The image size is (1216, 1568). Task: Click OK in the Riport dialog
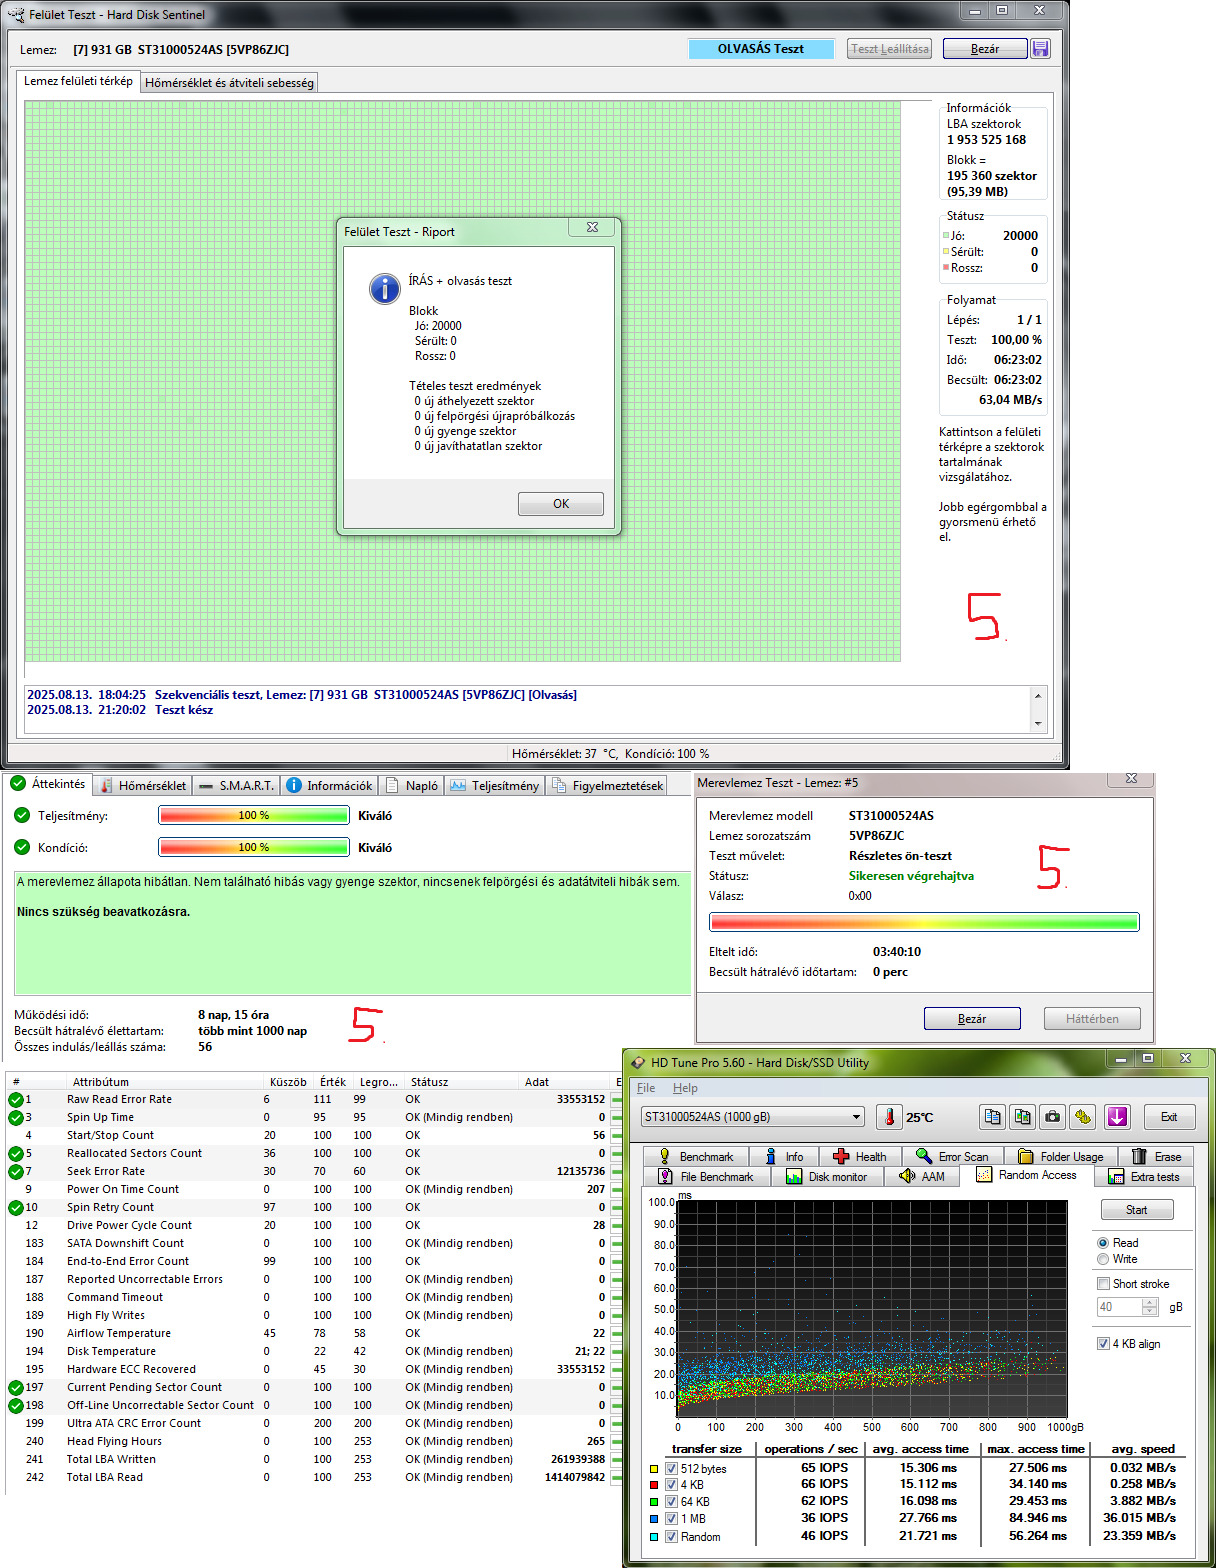tap(561, 504)
